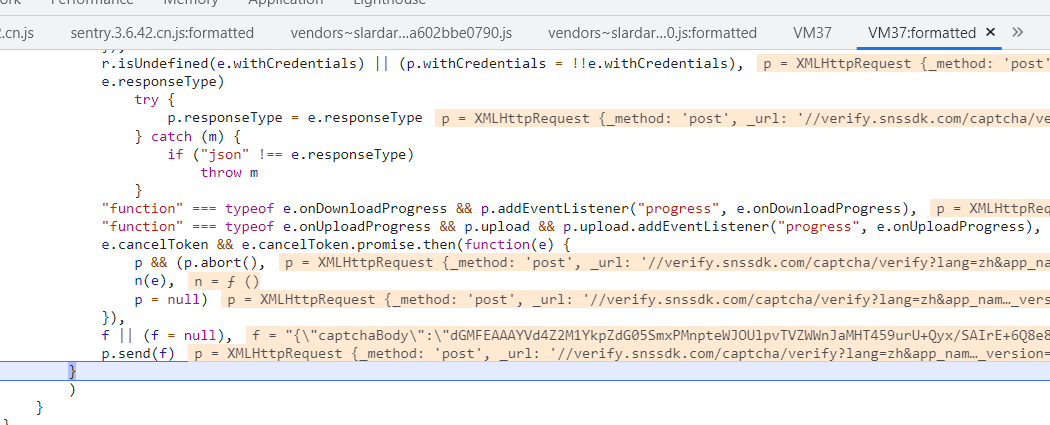Click the 'f || (f = null),' code
Screen dimensions: 1050x425
[x=167, y=335]
